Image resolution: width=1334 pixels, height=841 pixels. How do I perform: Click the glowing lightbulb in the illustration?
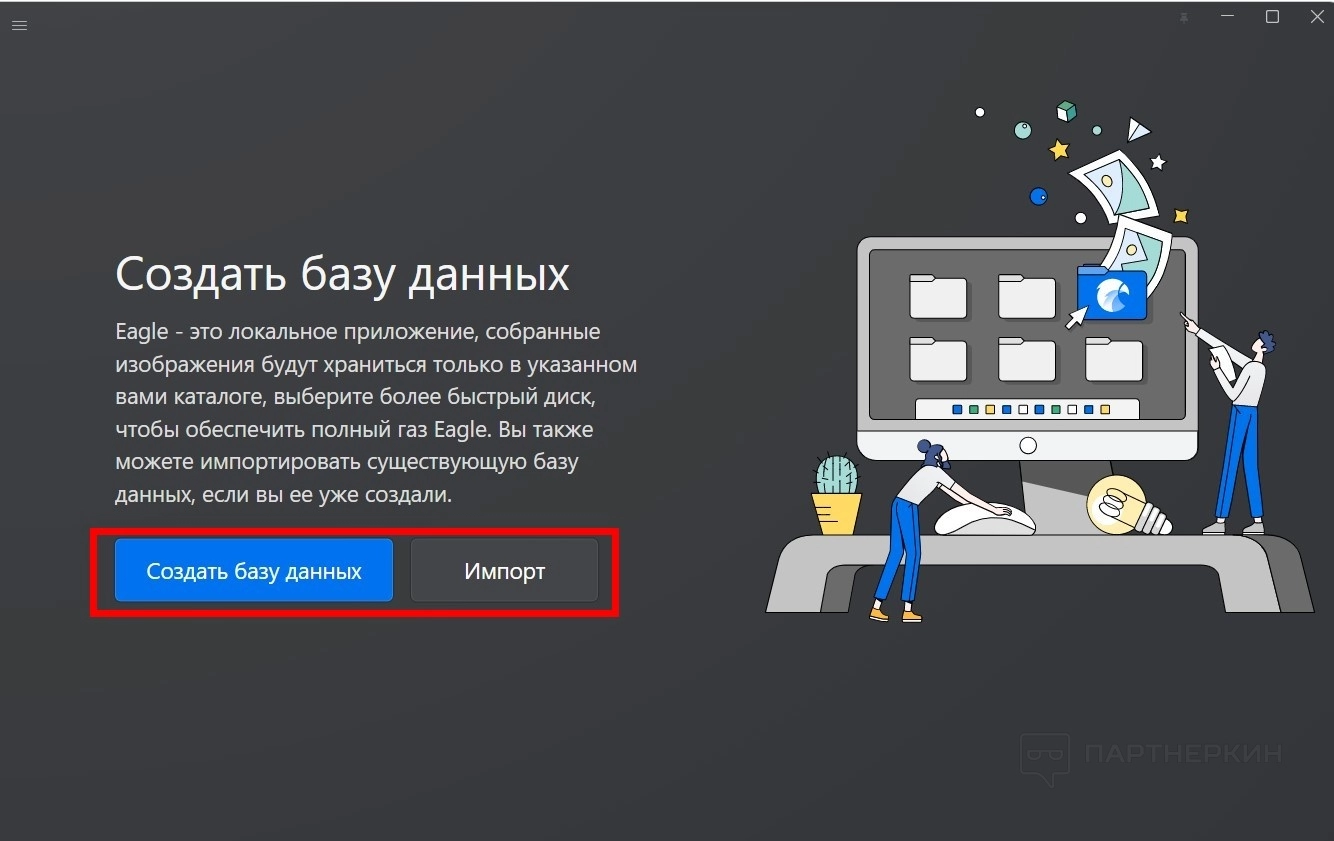(1126, 505)
